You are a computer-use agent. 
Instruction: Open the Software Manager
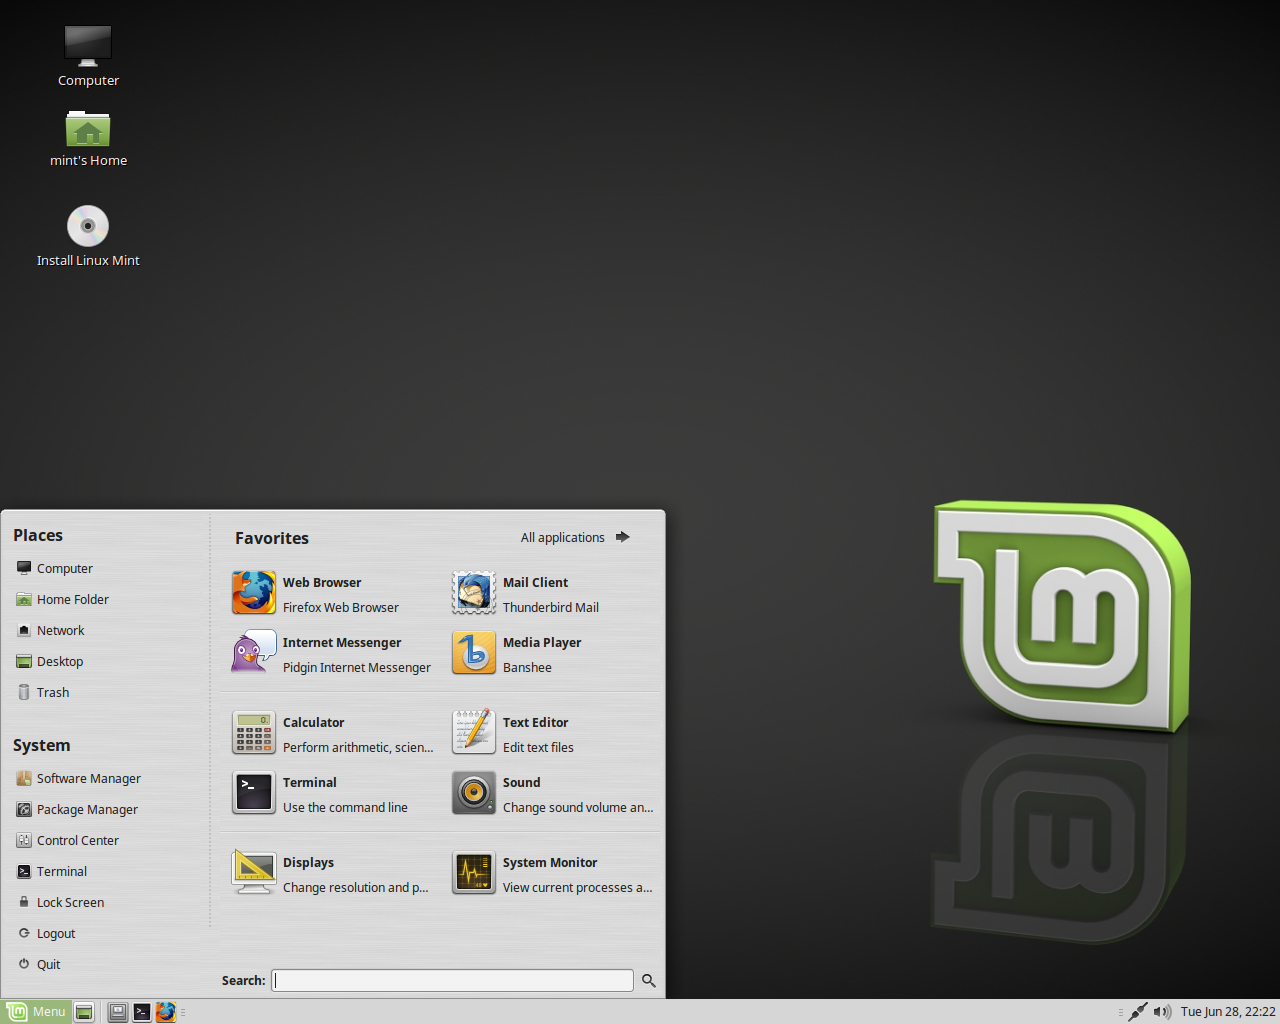pyautogui.click(x=88, y=778)
